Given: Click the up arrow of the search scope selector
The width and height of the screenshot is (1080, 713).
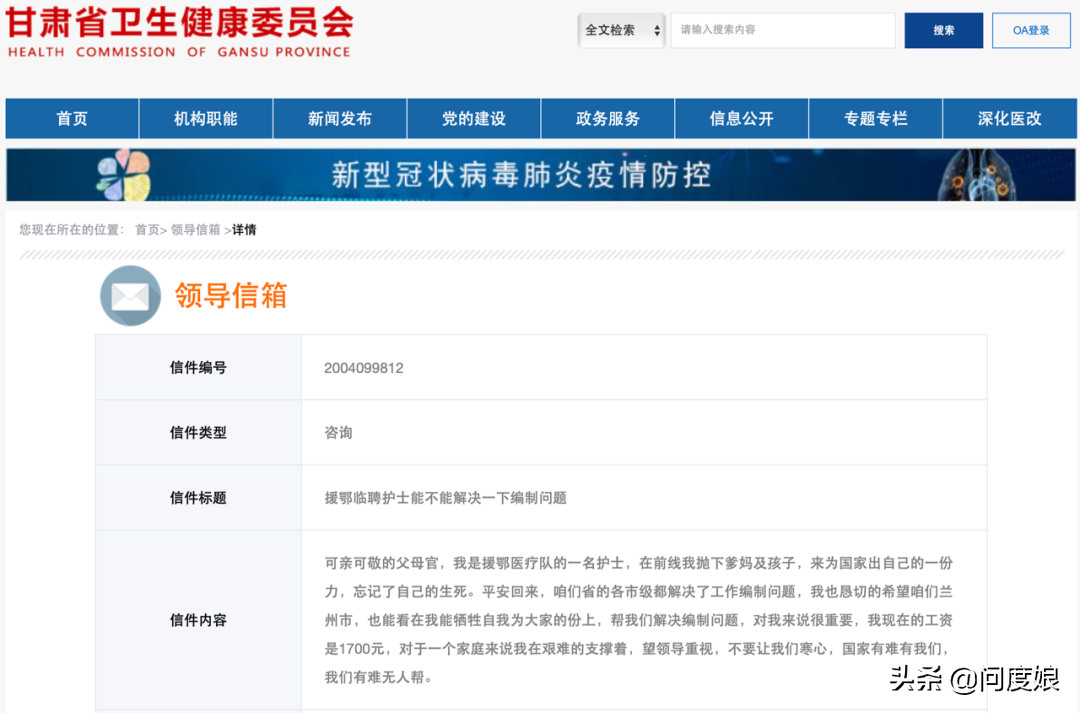Looking at the screenshot, I should click(655, 26).
